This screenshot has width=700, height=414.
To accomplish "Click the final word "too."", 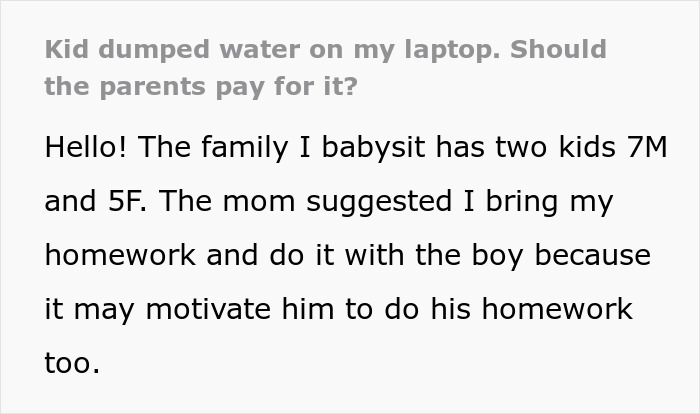I will pyautogui.click(x=72, y=363).
